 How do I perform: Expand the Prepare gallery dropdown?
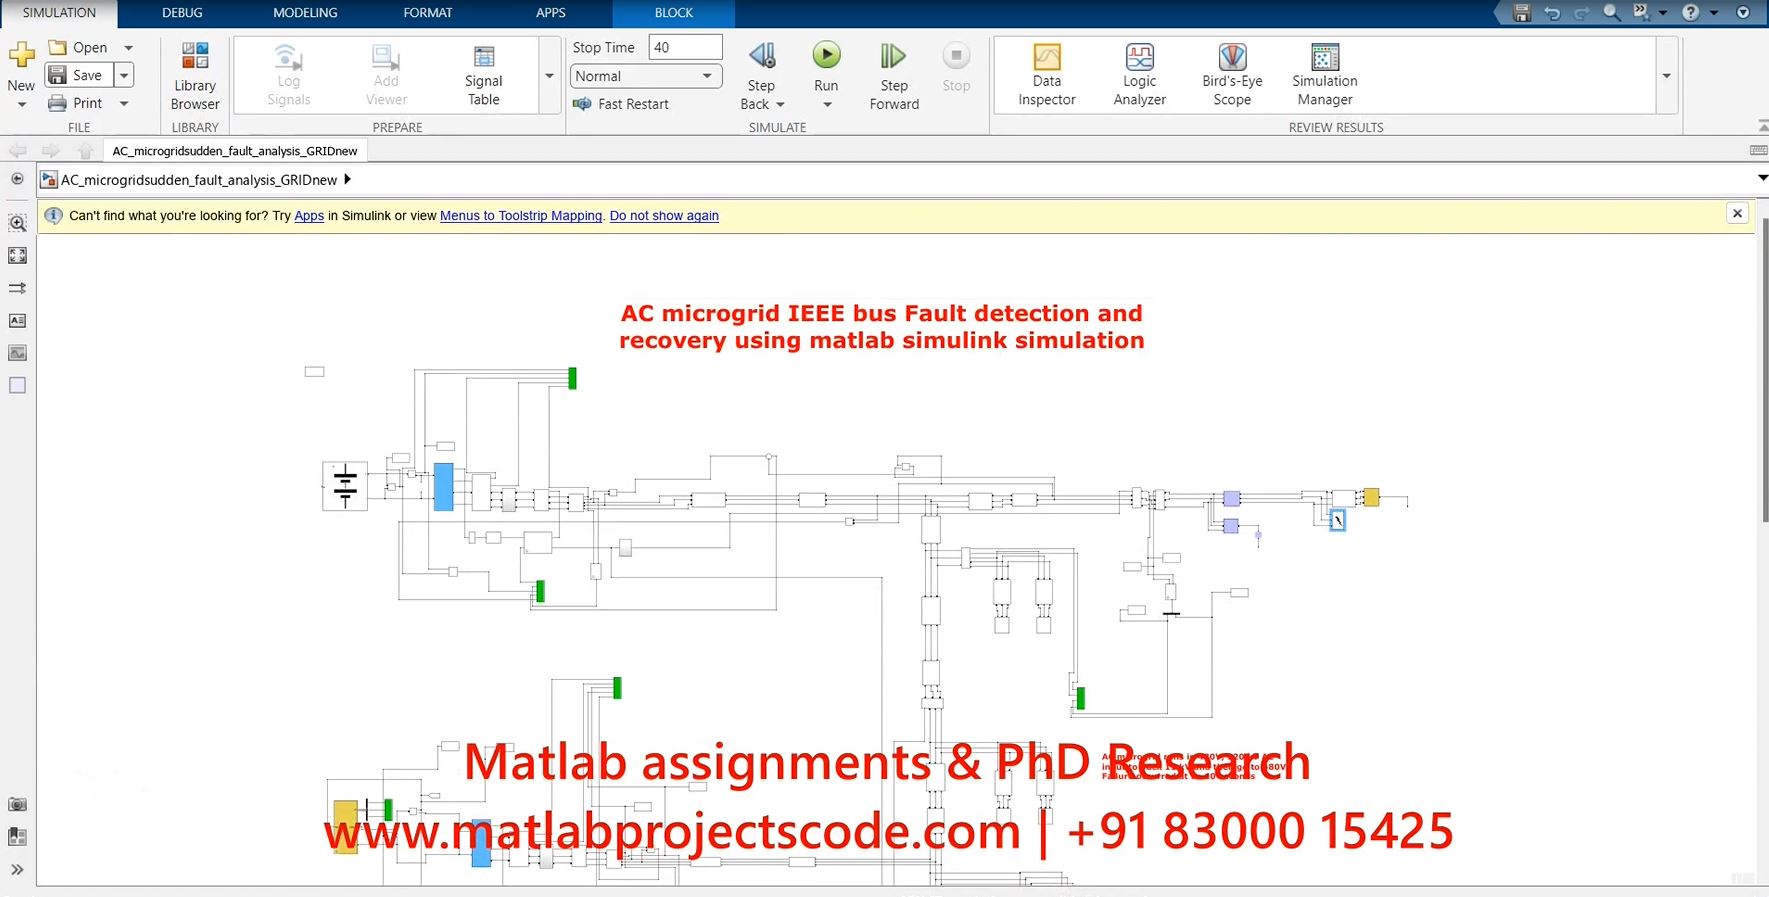pos(549,76)
